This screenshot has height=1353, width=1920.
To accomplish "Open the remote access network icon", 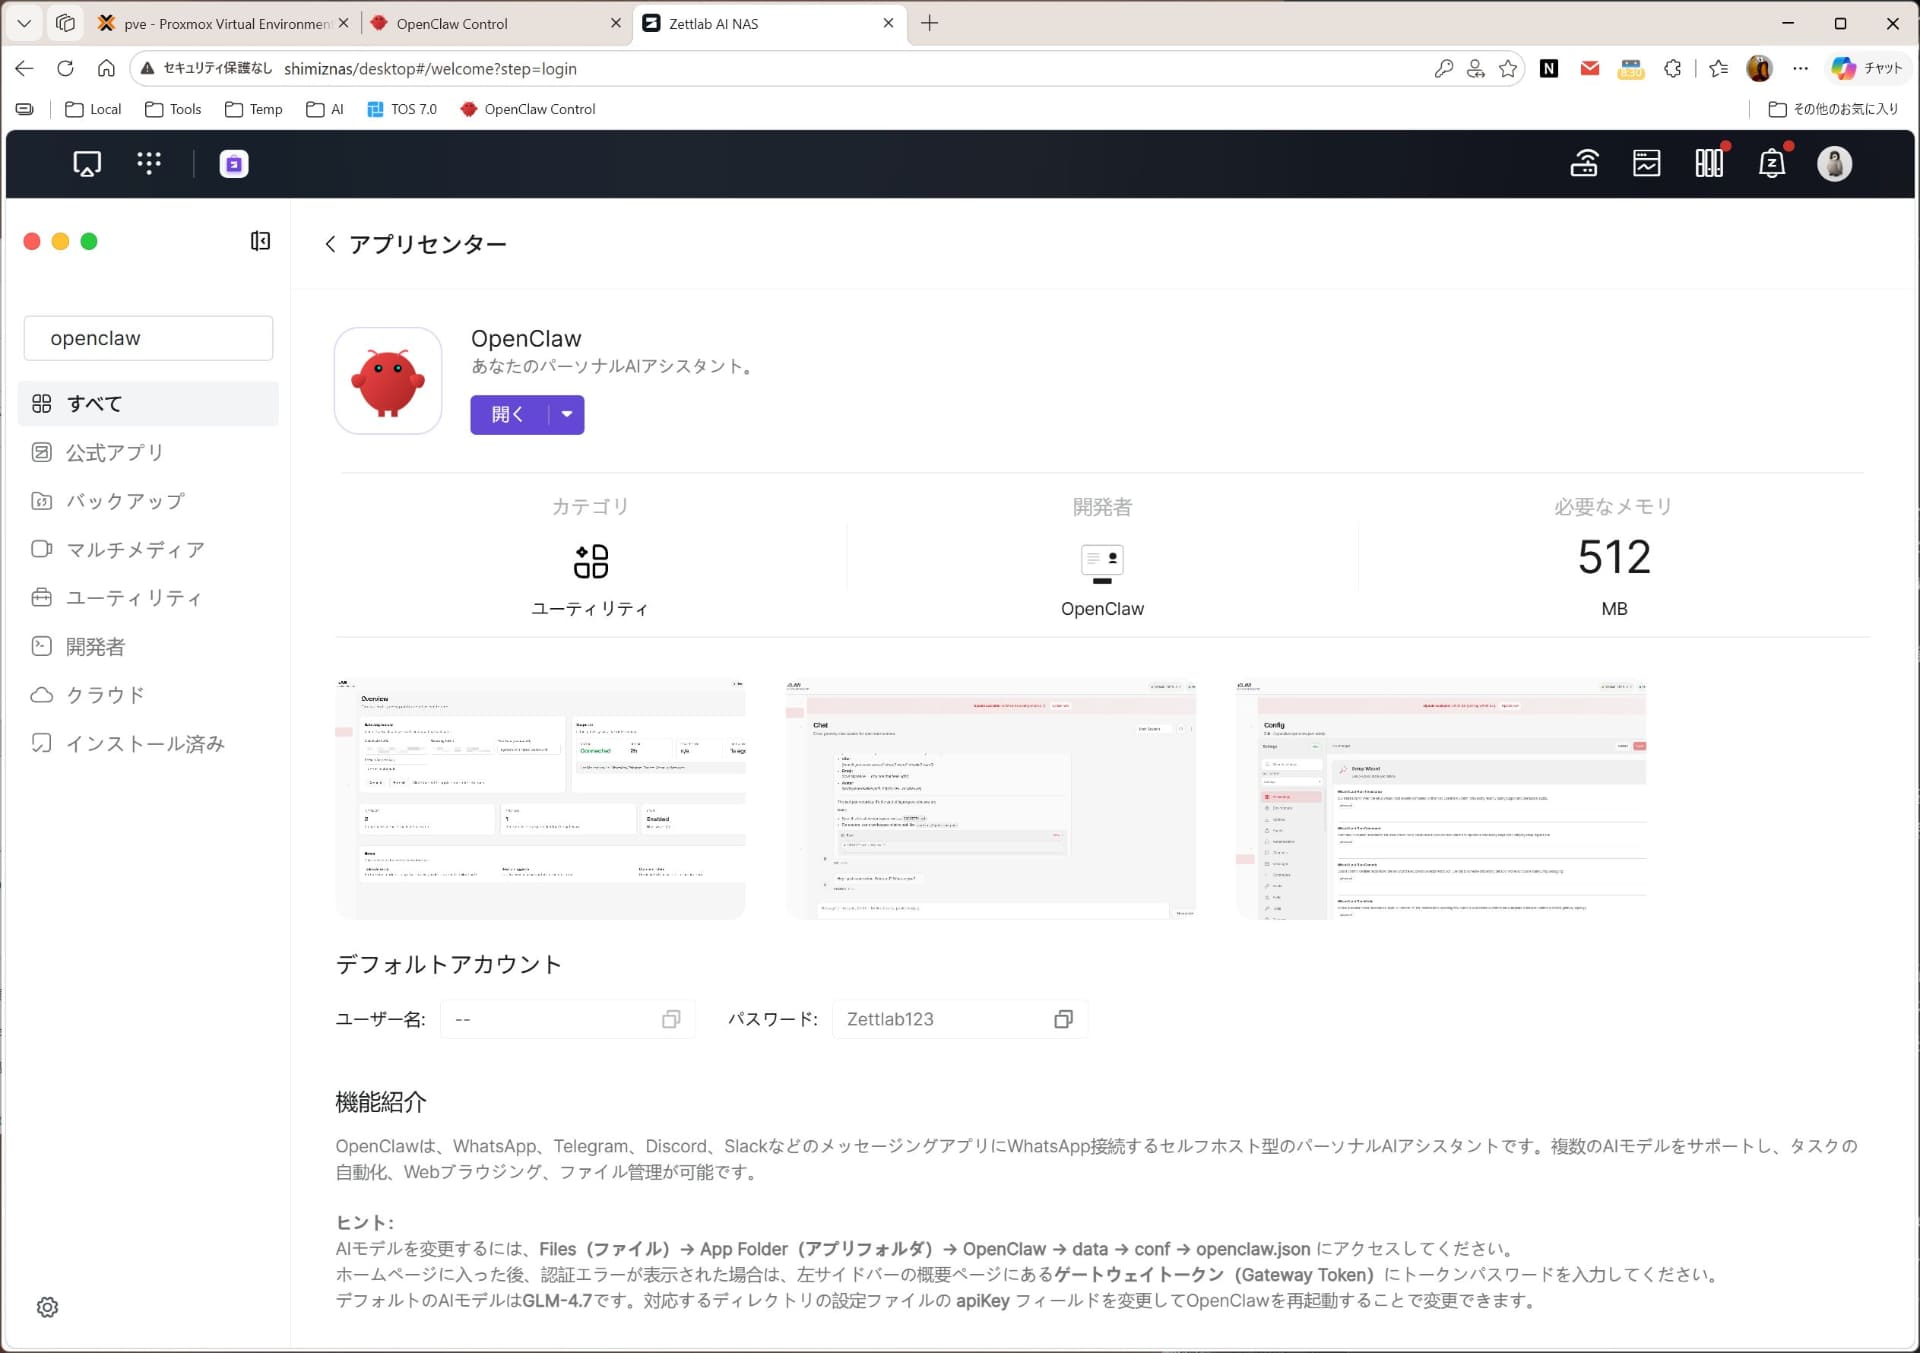I will [1584, 163].
